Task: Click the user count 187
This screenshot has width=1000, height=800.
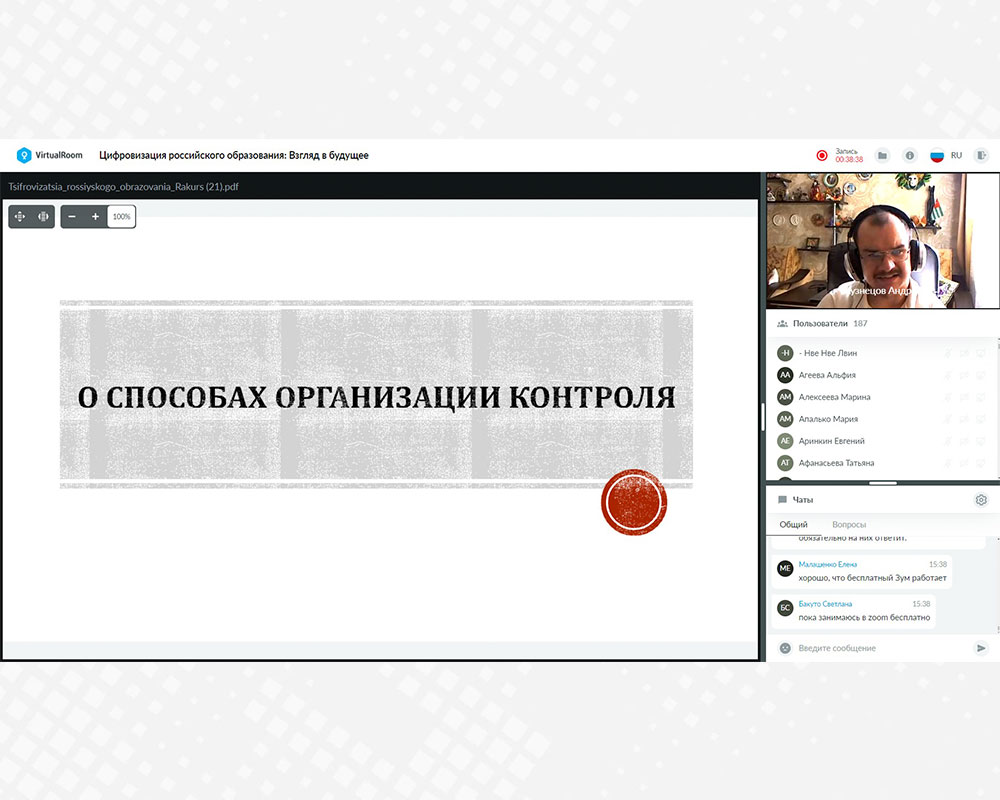Action: click(860, 323)
